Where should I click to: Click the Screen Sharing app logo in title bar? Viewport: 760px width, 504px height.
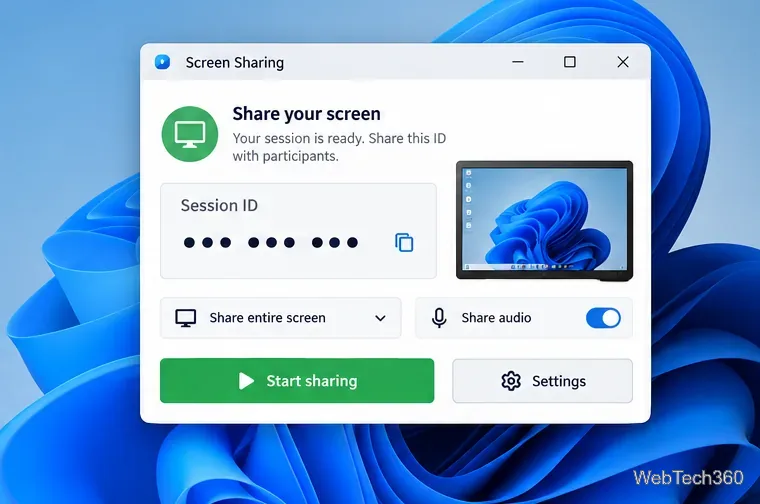[x=162, y=62]
